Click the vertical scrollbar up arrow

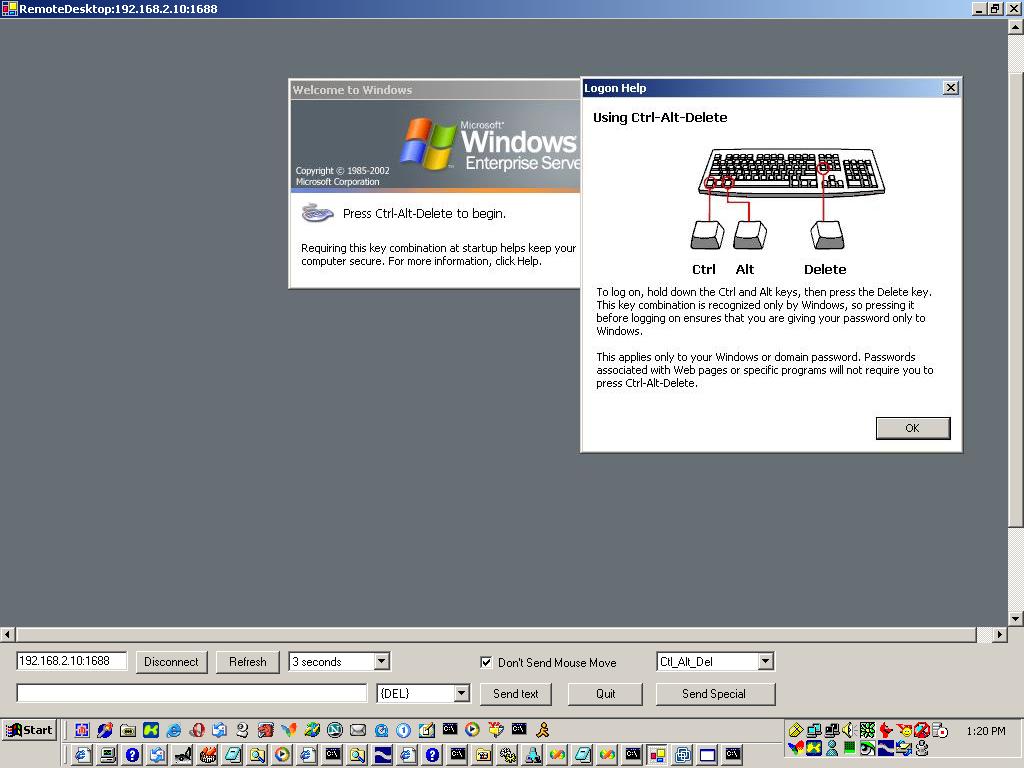[1016, 27]
